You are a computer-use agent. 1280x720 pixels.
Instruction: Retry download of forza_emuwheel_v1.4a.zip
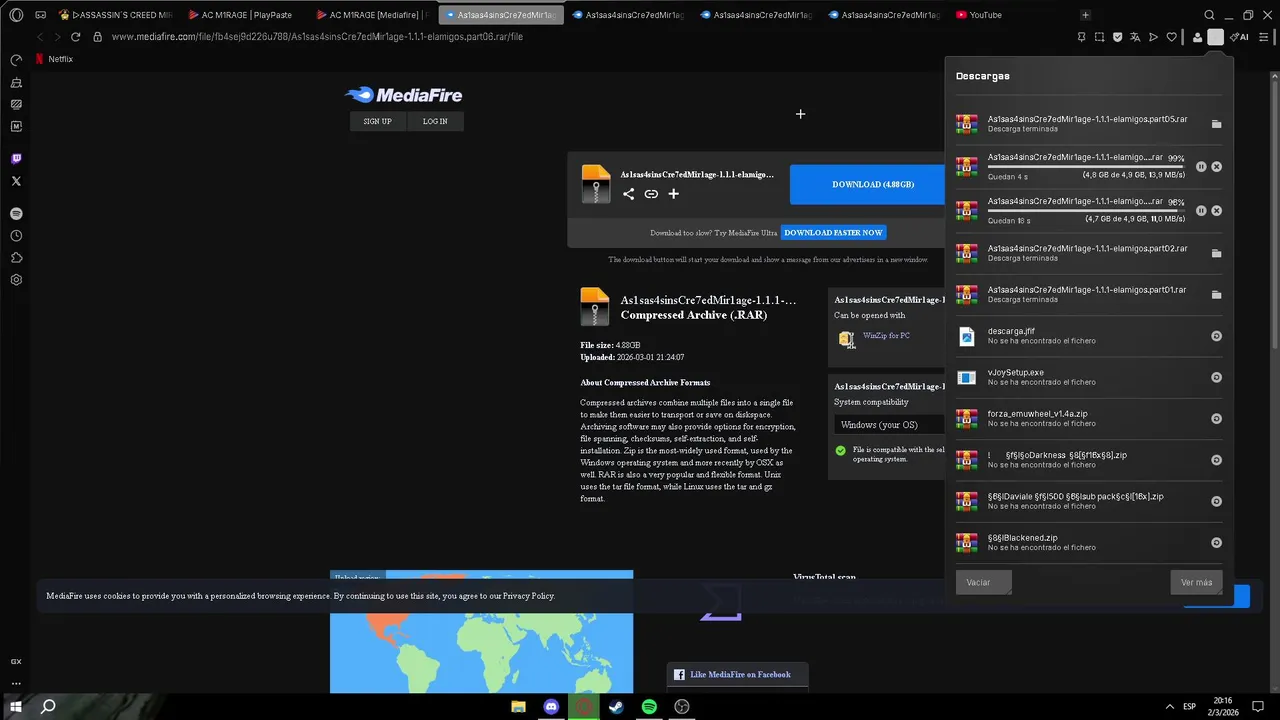(x=1216, y=419)
